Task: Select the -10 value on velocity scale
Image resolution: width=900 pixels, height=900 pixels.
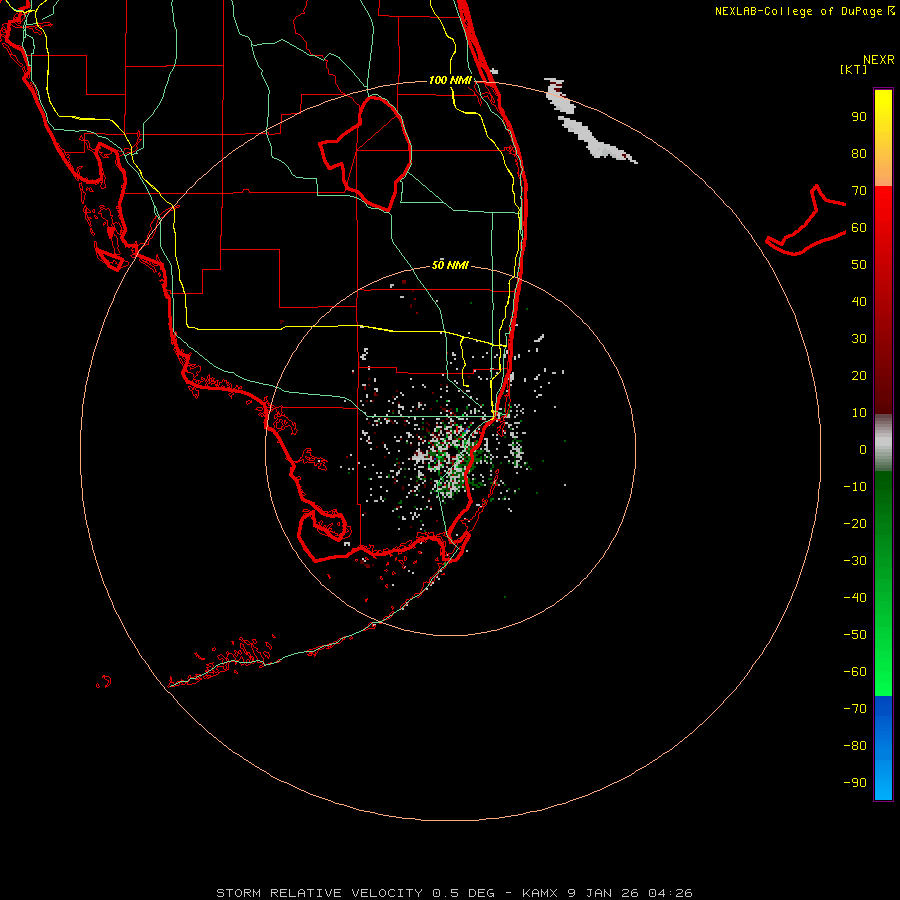Action: tap(855, 487)
